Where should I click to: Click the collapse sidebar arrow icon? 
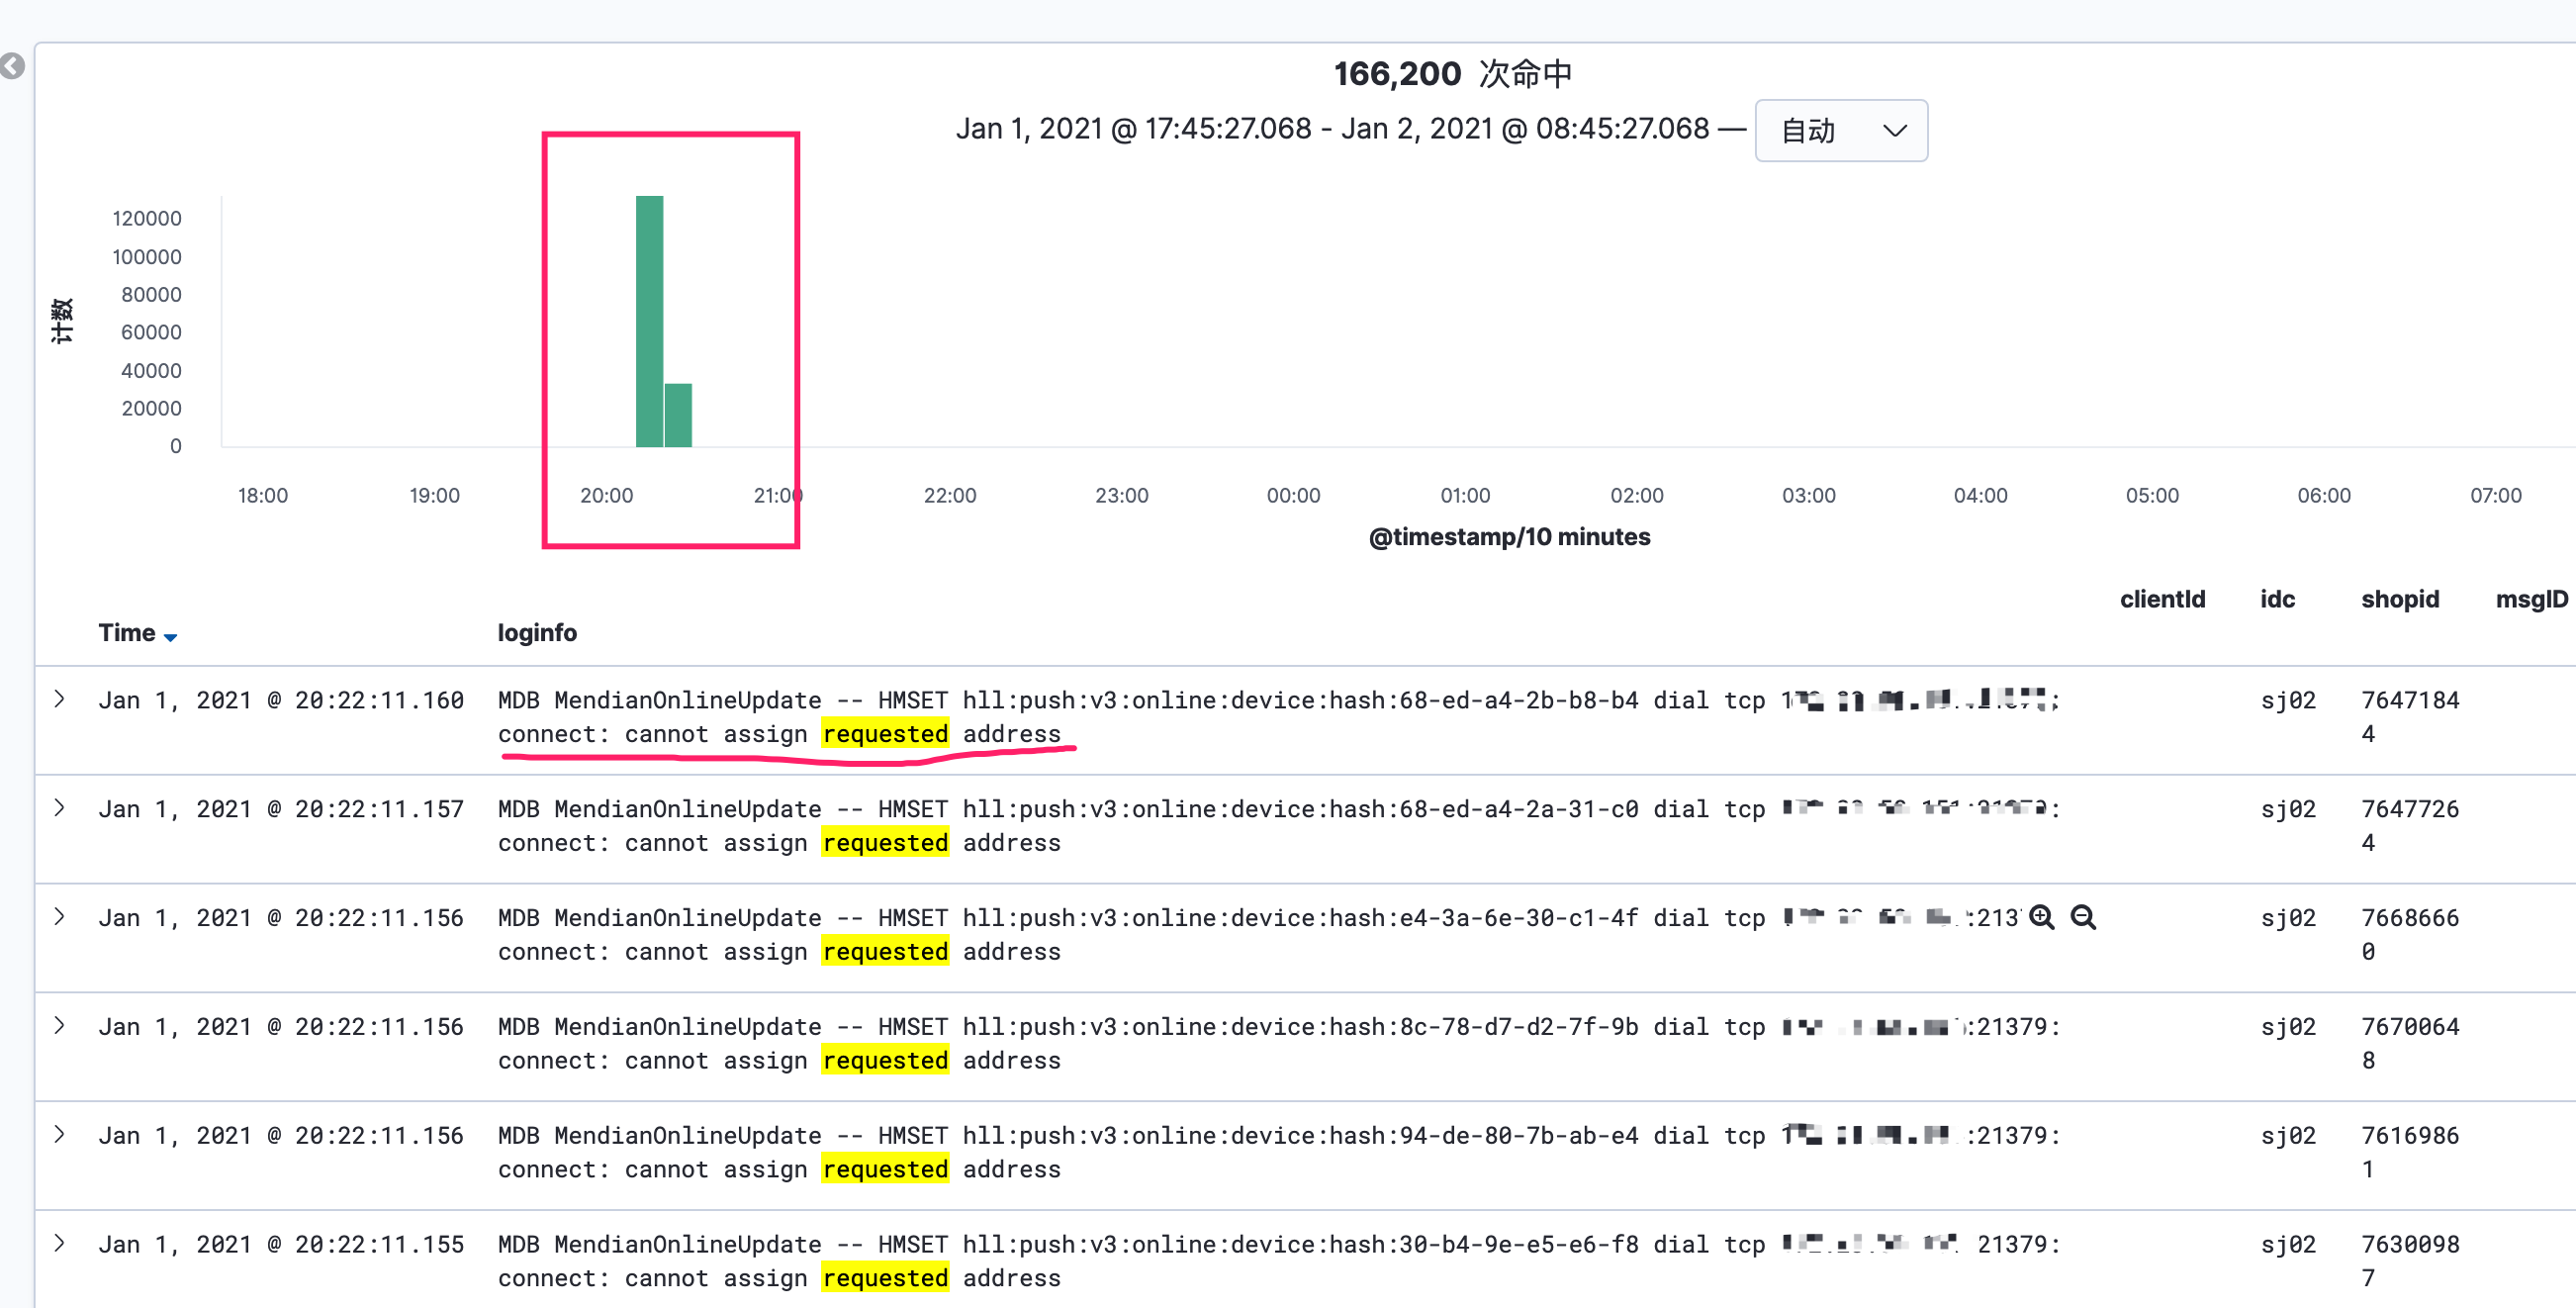[x=12, y=67]
